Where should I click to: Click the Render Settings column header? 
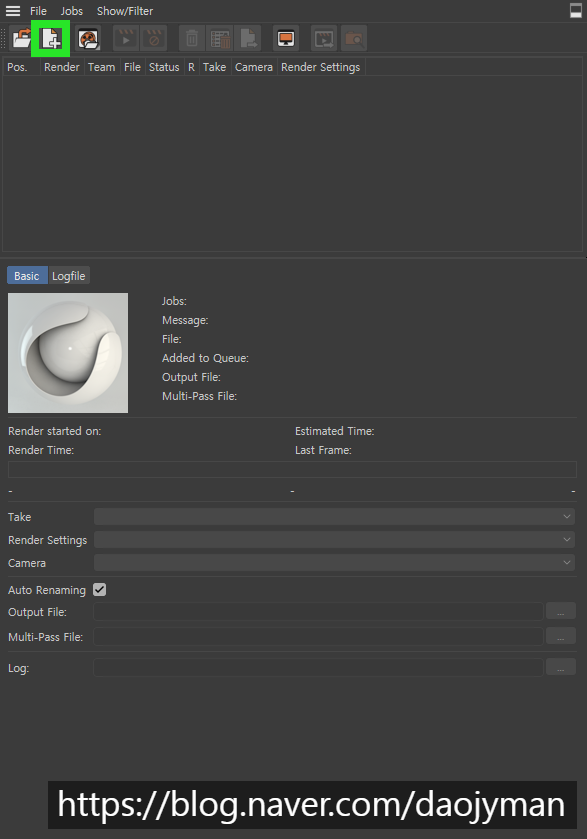click(x=321, y=67)
